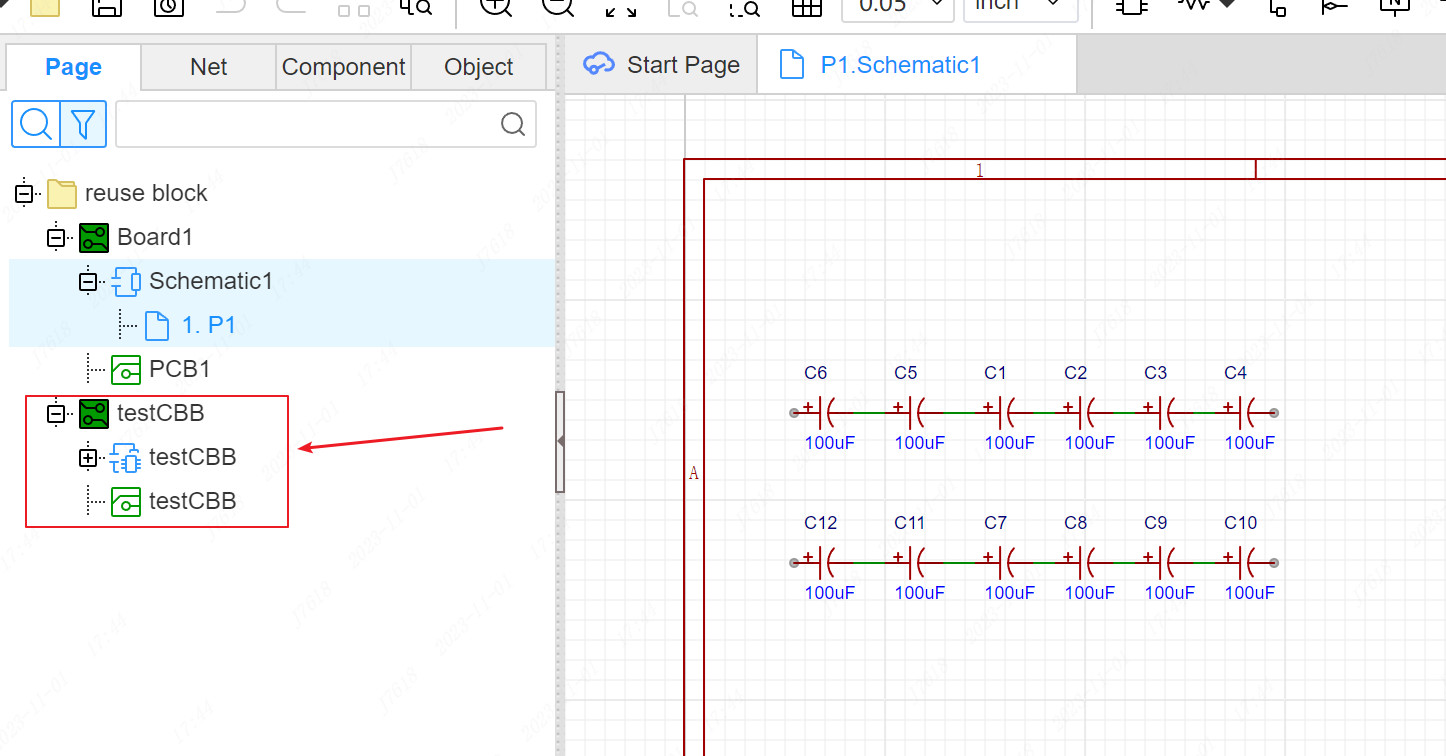Select the testCBB PCB entry

(193, 501)
